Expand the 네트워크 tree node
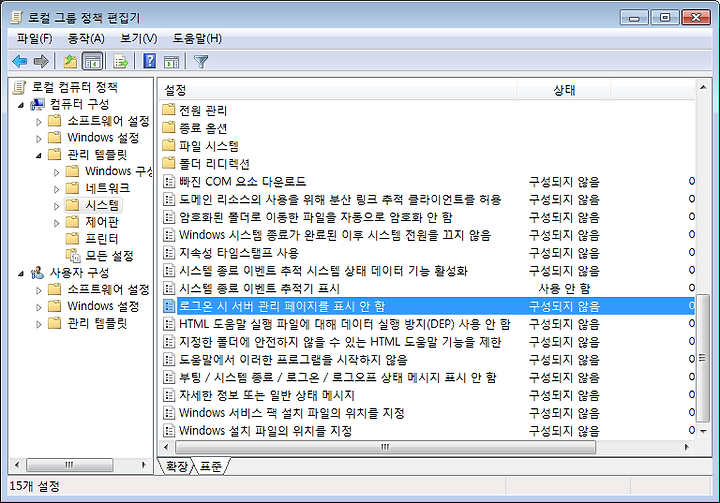 click(x=56, y=189)
